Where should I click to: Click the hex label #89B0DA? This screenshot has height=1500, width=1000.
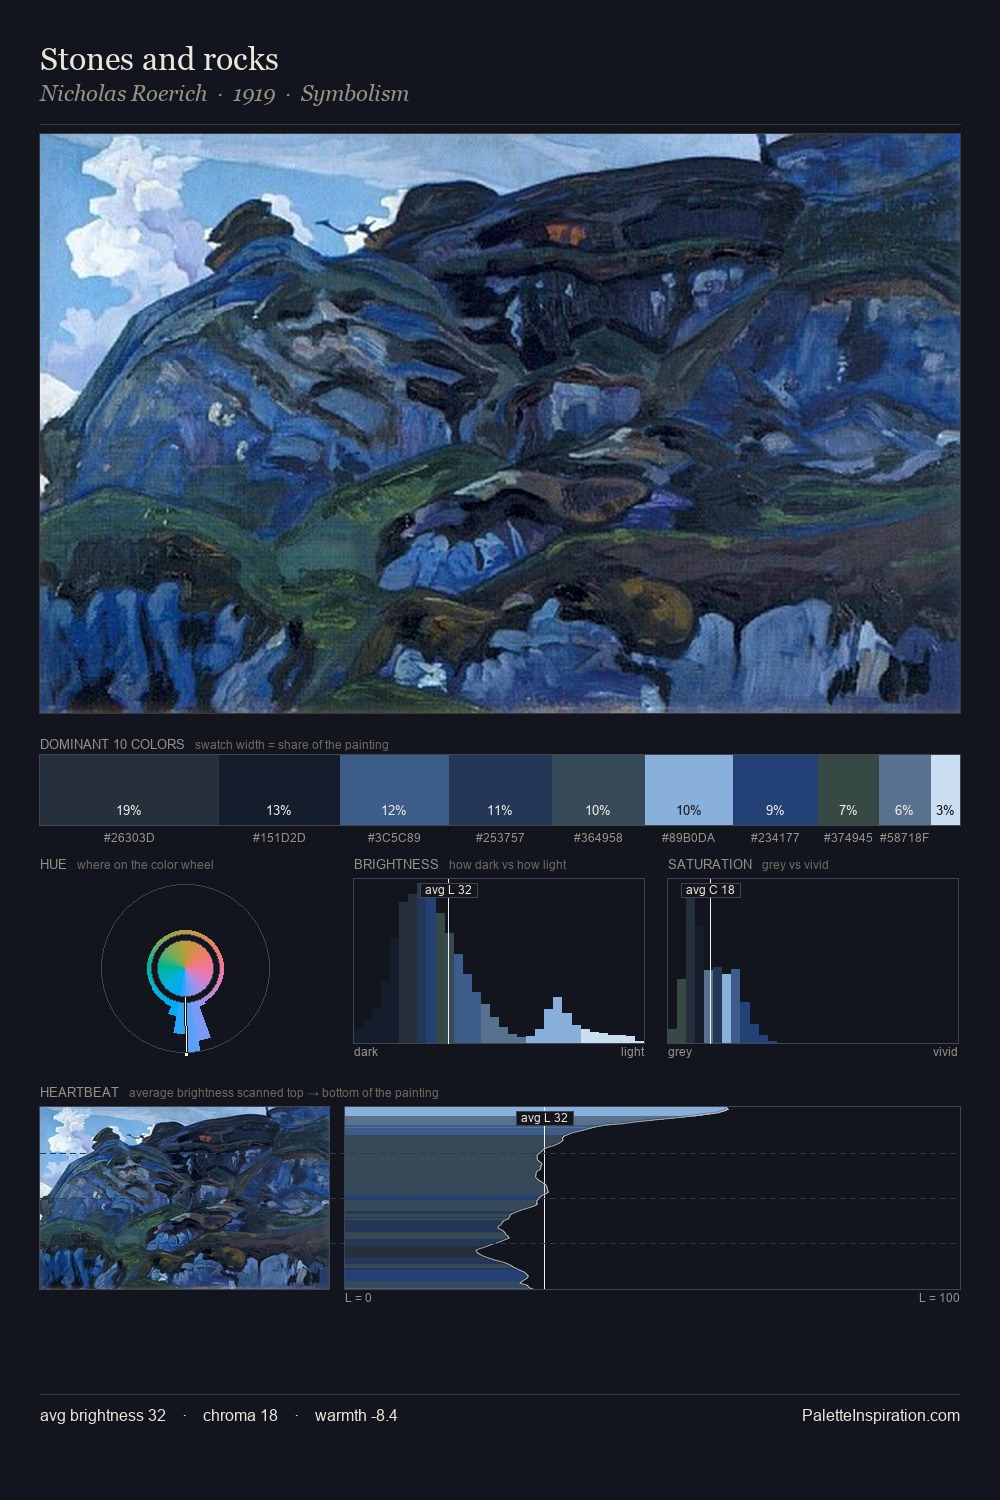click(x=688, y=838)
